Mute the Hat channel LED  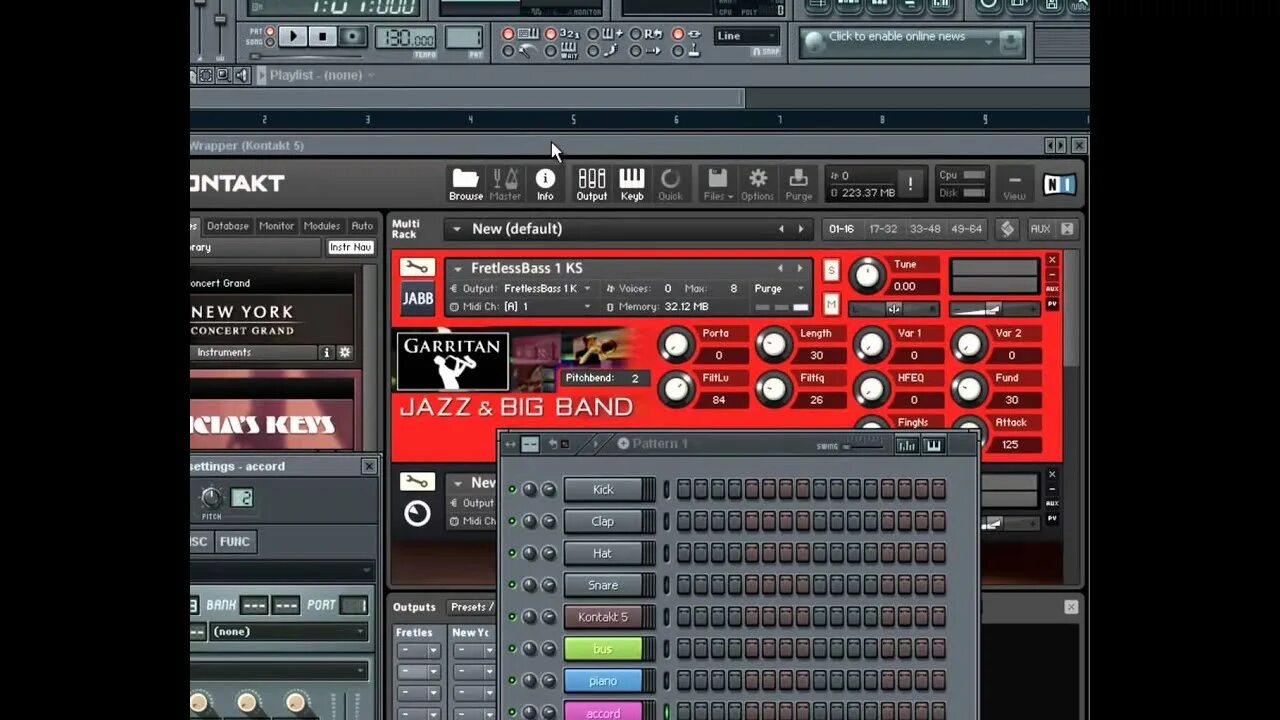[x=513, y=553]
